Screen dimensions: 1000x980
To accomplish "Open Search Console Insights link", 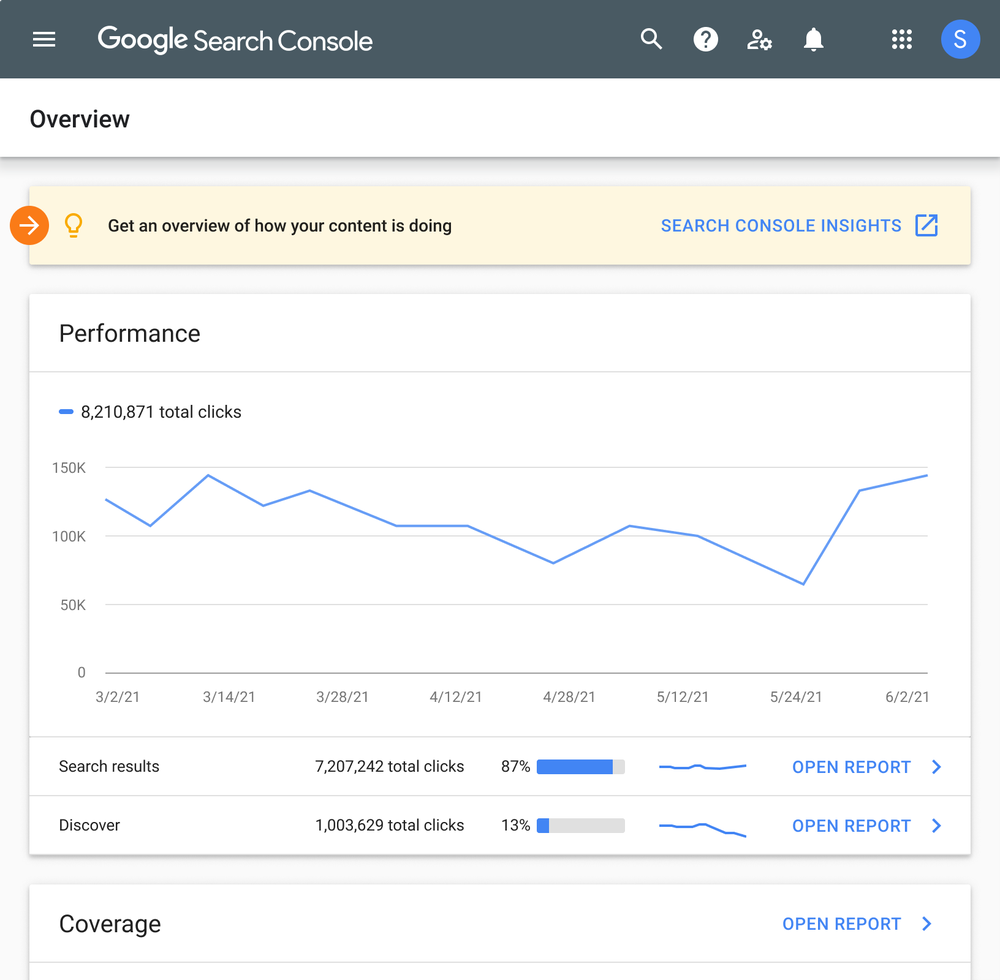I will click(x=781, y=226).
